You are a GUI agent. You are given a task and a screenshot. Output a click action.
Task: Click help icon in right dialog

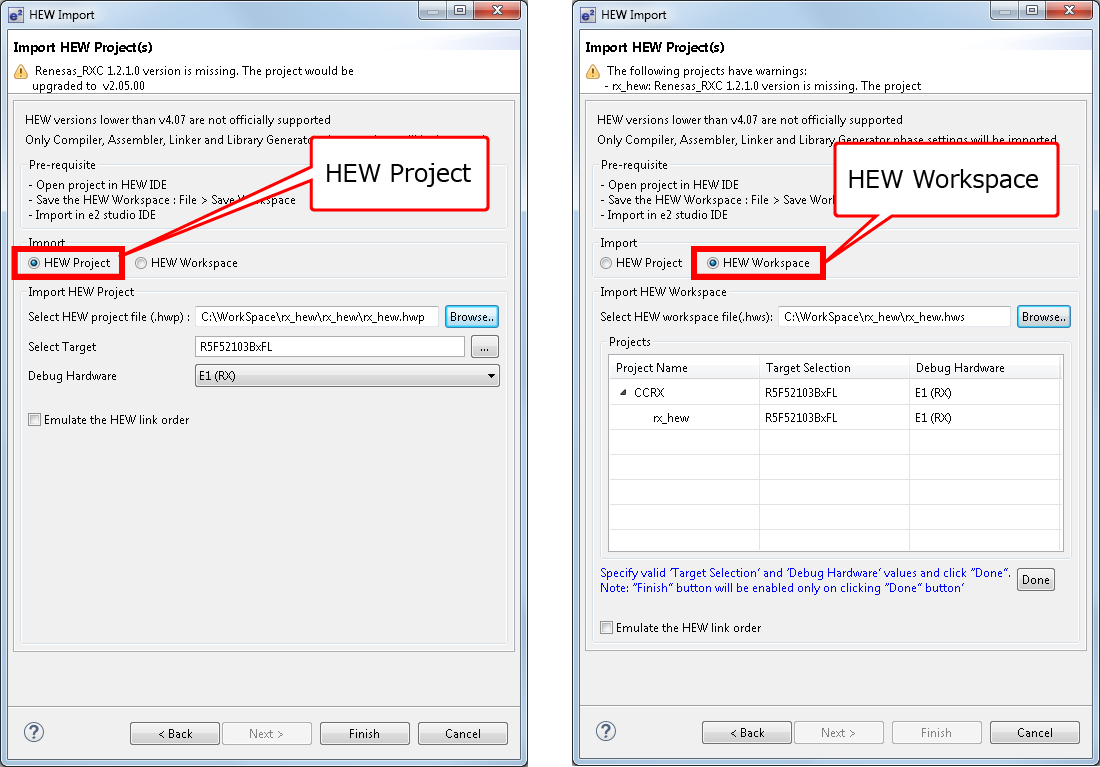[606, 732]
